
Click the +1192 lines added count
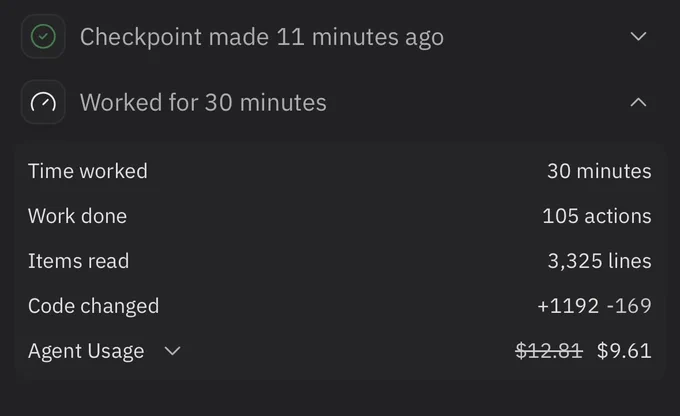click(568, 306)
